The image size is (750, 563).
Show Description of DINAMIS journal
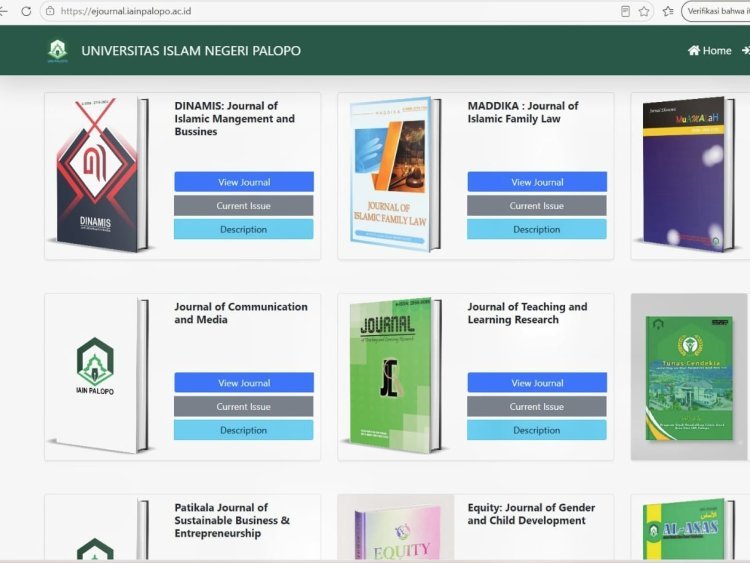click(244, 229)
